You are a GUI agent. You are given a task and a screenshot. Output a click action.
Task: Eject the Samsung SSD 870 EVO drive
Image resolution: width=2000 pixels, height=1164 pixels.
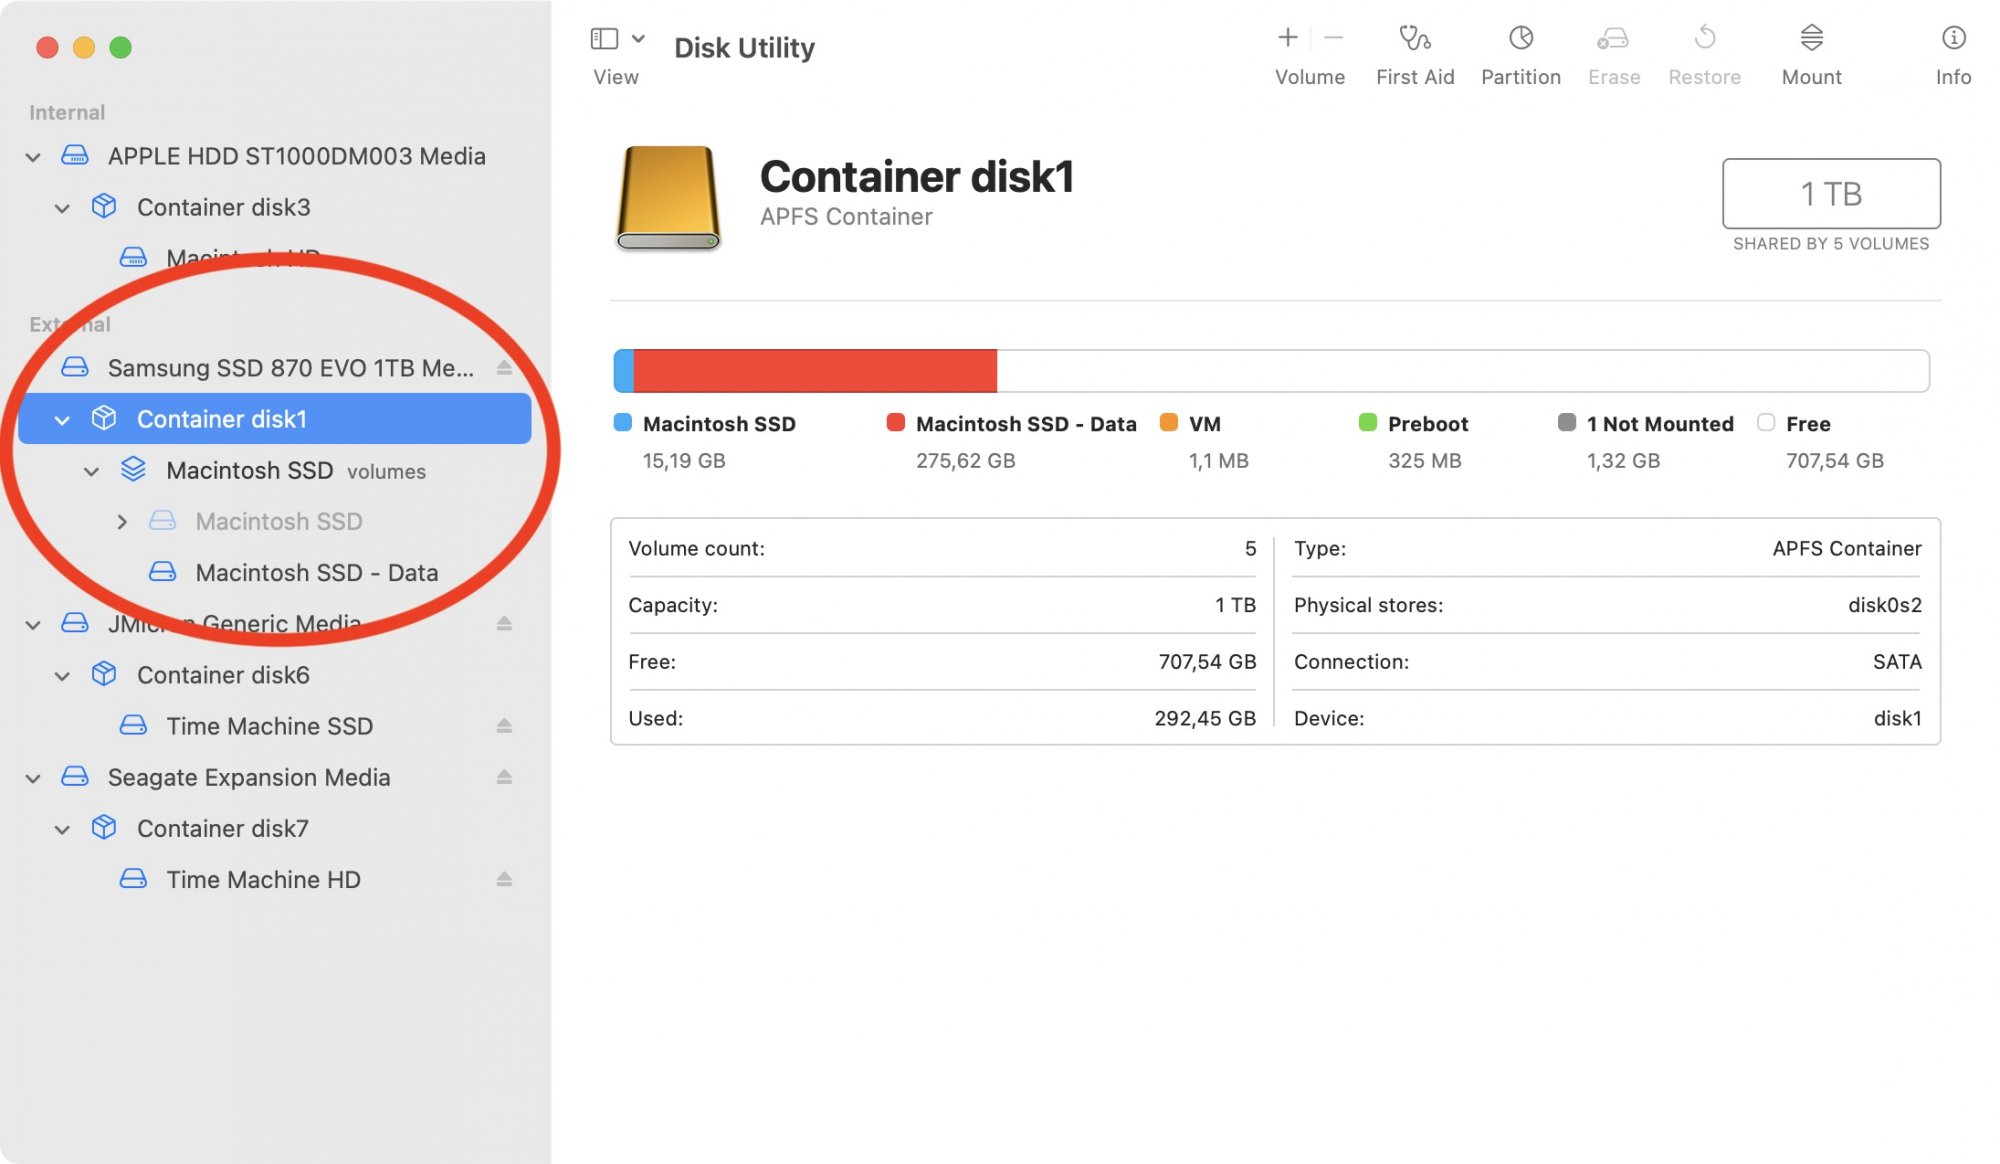[x=504, y=368]
